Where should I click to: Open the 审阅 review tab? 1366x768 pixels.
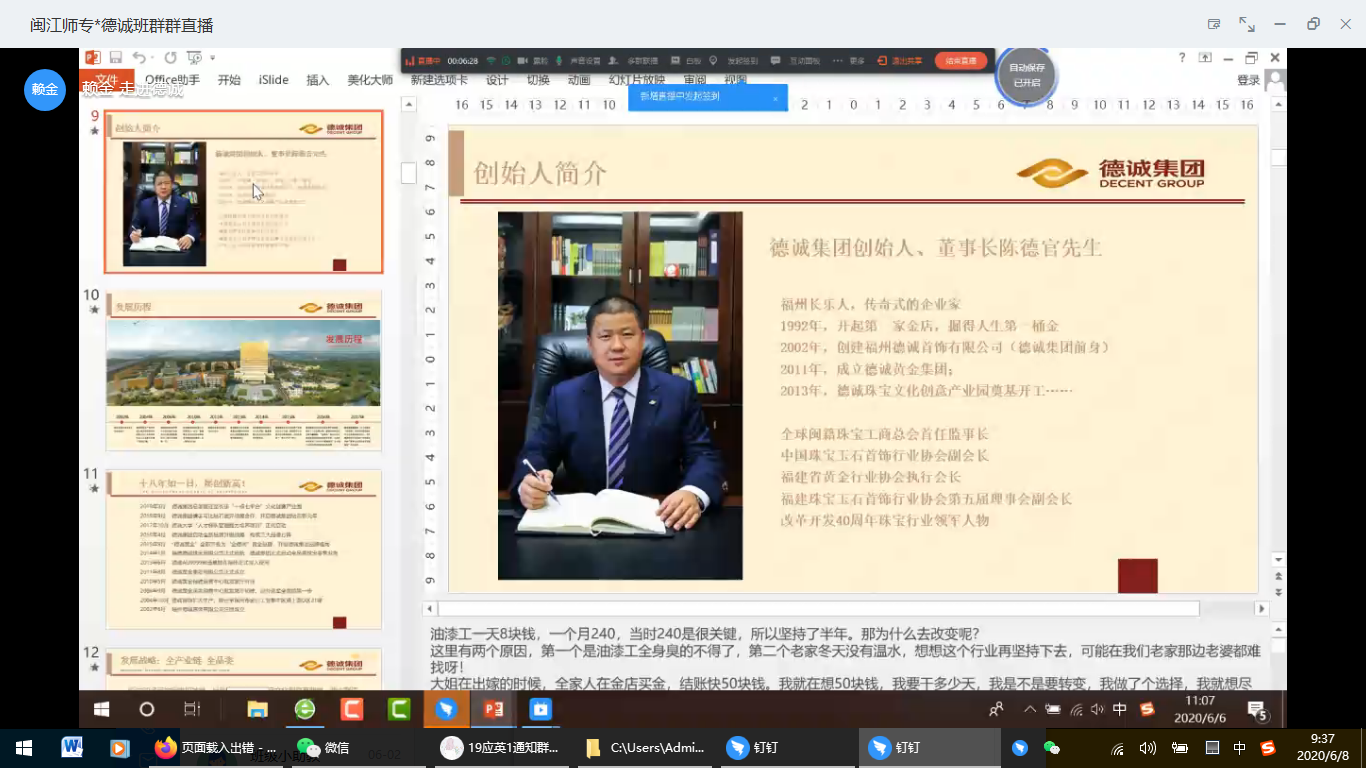click(x=694, y=80)
